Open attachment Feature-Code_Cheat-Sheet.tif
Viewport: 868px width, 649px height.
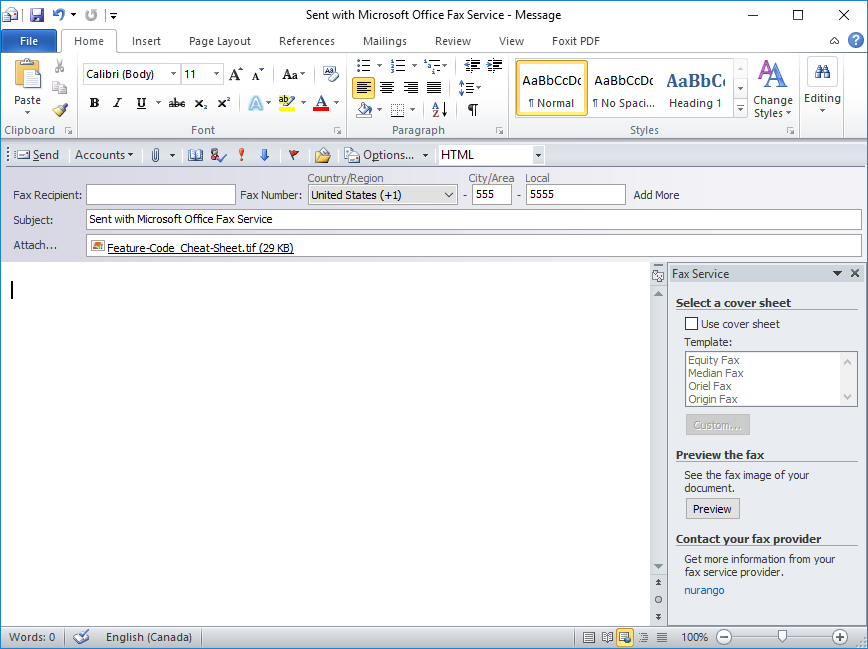coord(200,248)
